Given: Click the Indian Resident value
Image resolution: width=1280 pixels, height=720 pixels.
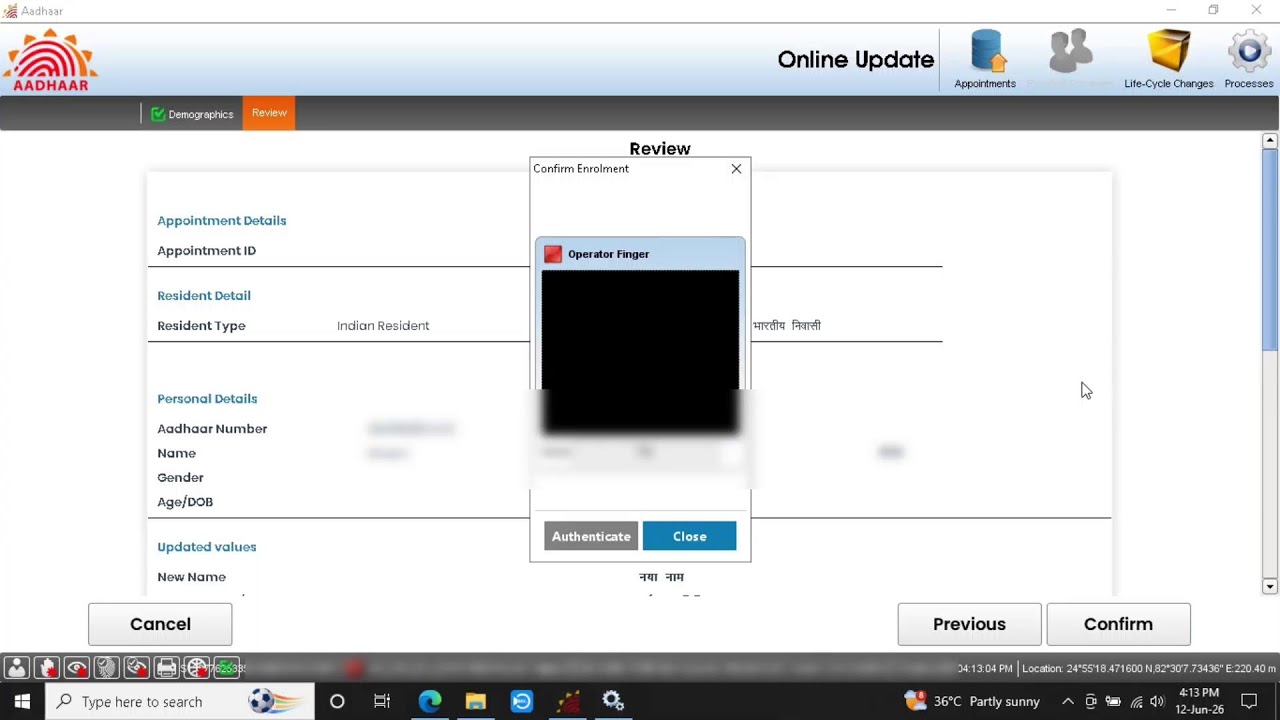Looking at the screenshot, I should click(383, 325).
